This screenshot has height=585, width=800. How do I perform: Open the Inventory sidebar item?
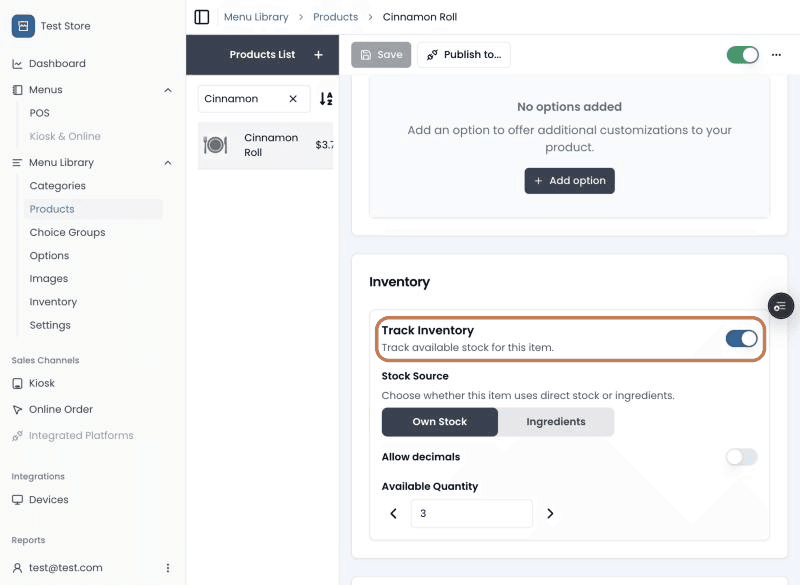[x=53, y=302]
